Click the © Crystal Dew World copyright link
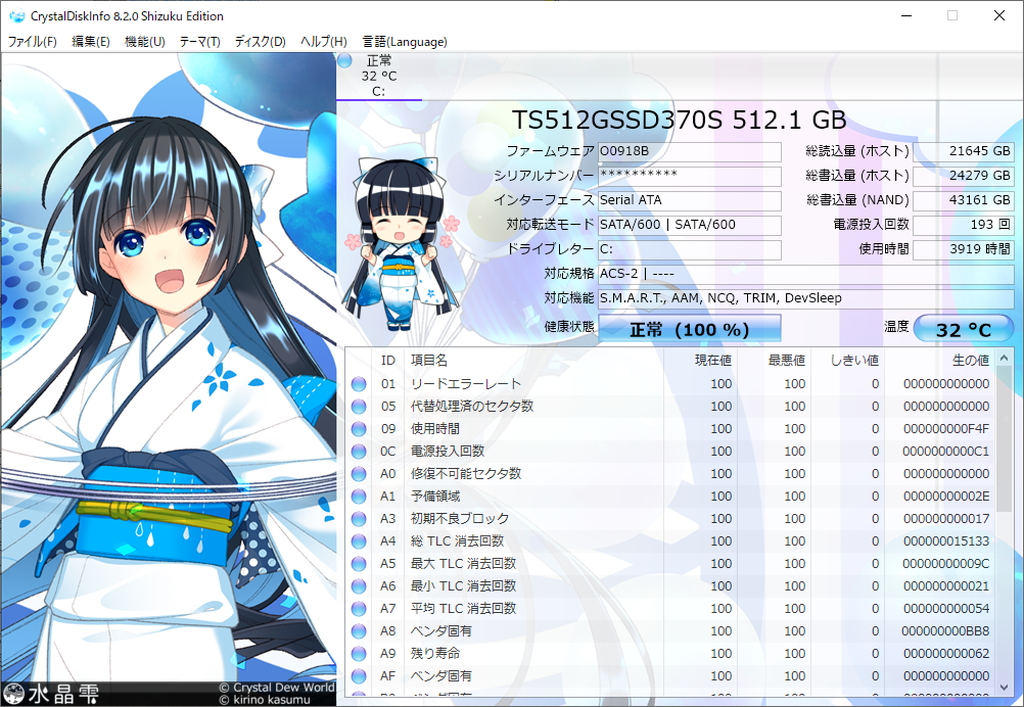 pyautogui.click(x=277, y=687)
